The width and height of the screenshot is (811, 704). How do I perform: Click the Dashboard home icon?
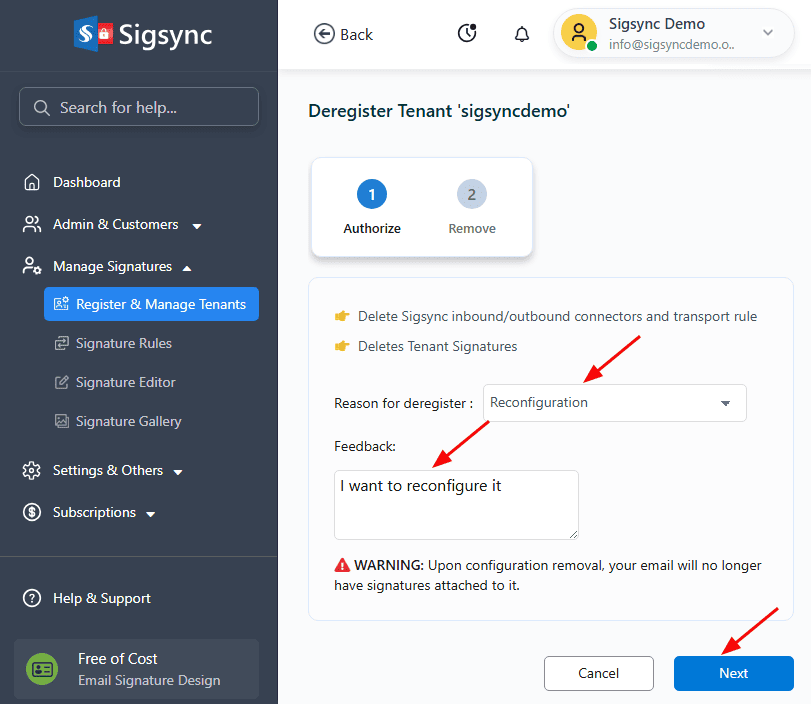32,182
